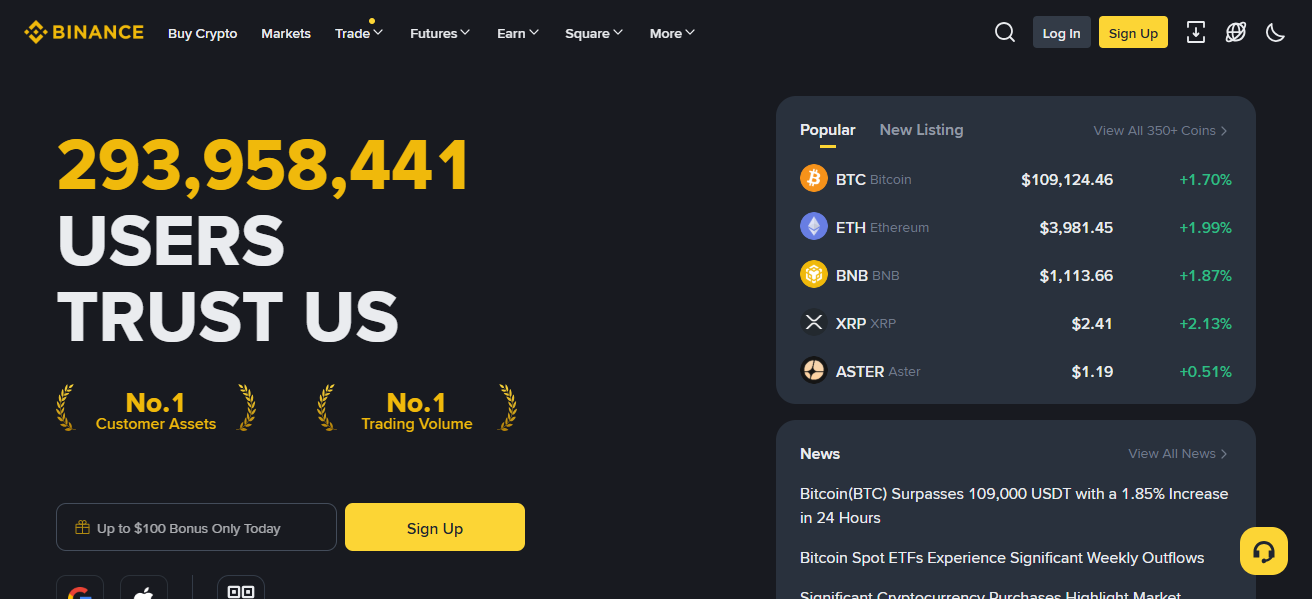The height and width of the screenshot is (599, 1312).
Task: Switch to the New Listing tab
Action: point(921,130)
